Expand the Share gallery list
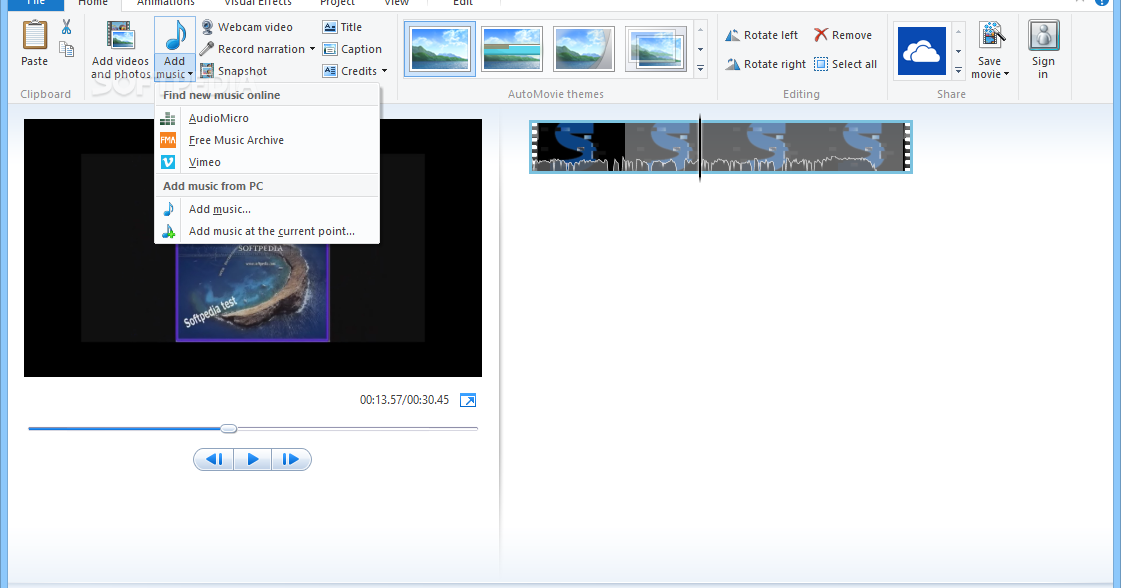The width and height of the screenshot is (1121, 588). click(959, 70)
